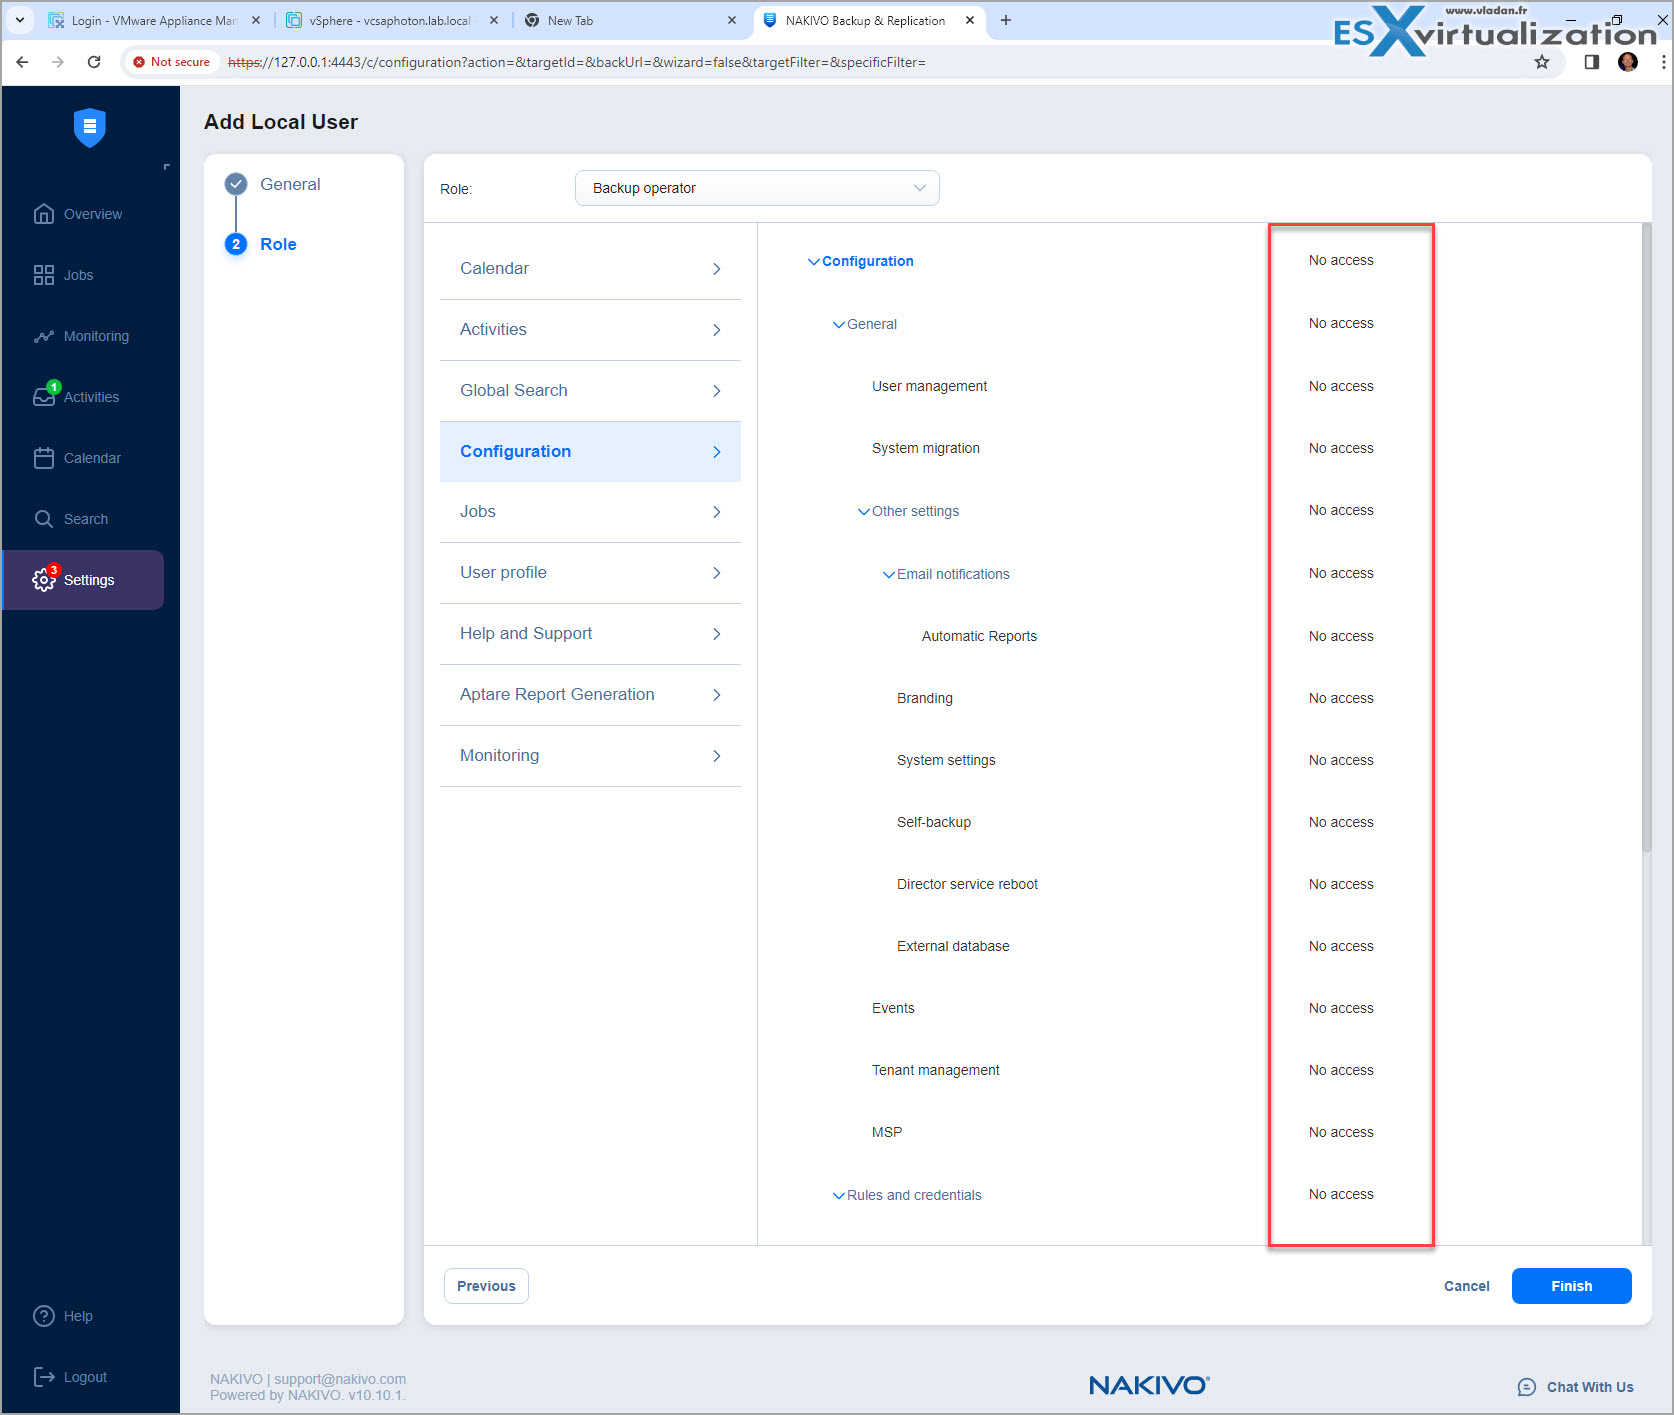This screenshot has height=1415, width=1674.
Task: Switch to Login - VMware Appliance tab
Action: [155, 20]
